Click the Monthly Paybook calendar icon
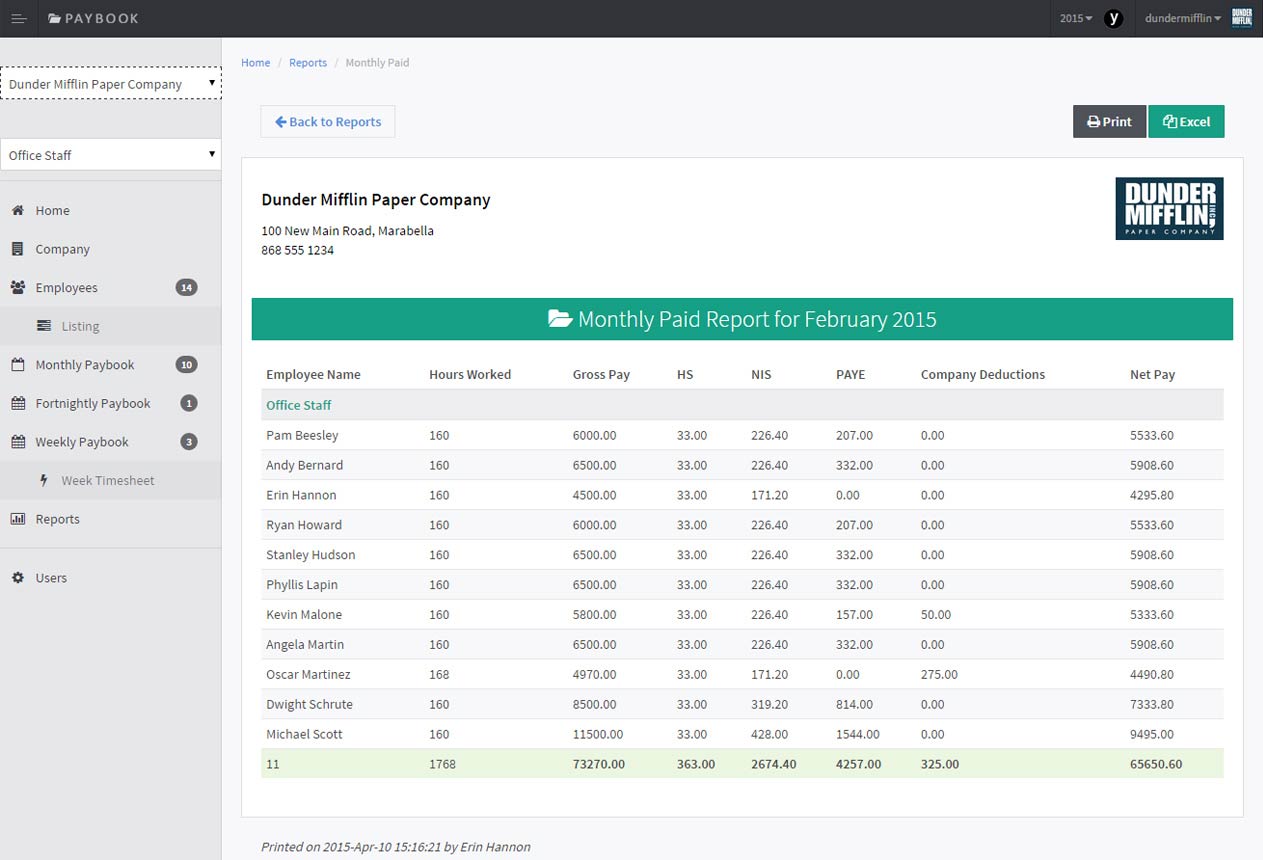Screen dimensions: 1263x860 [18, 365]
